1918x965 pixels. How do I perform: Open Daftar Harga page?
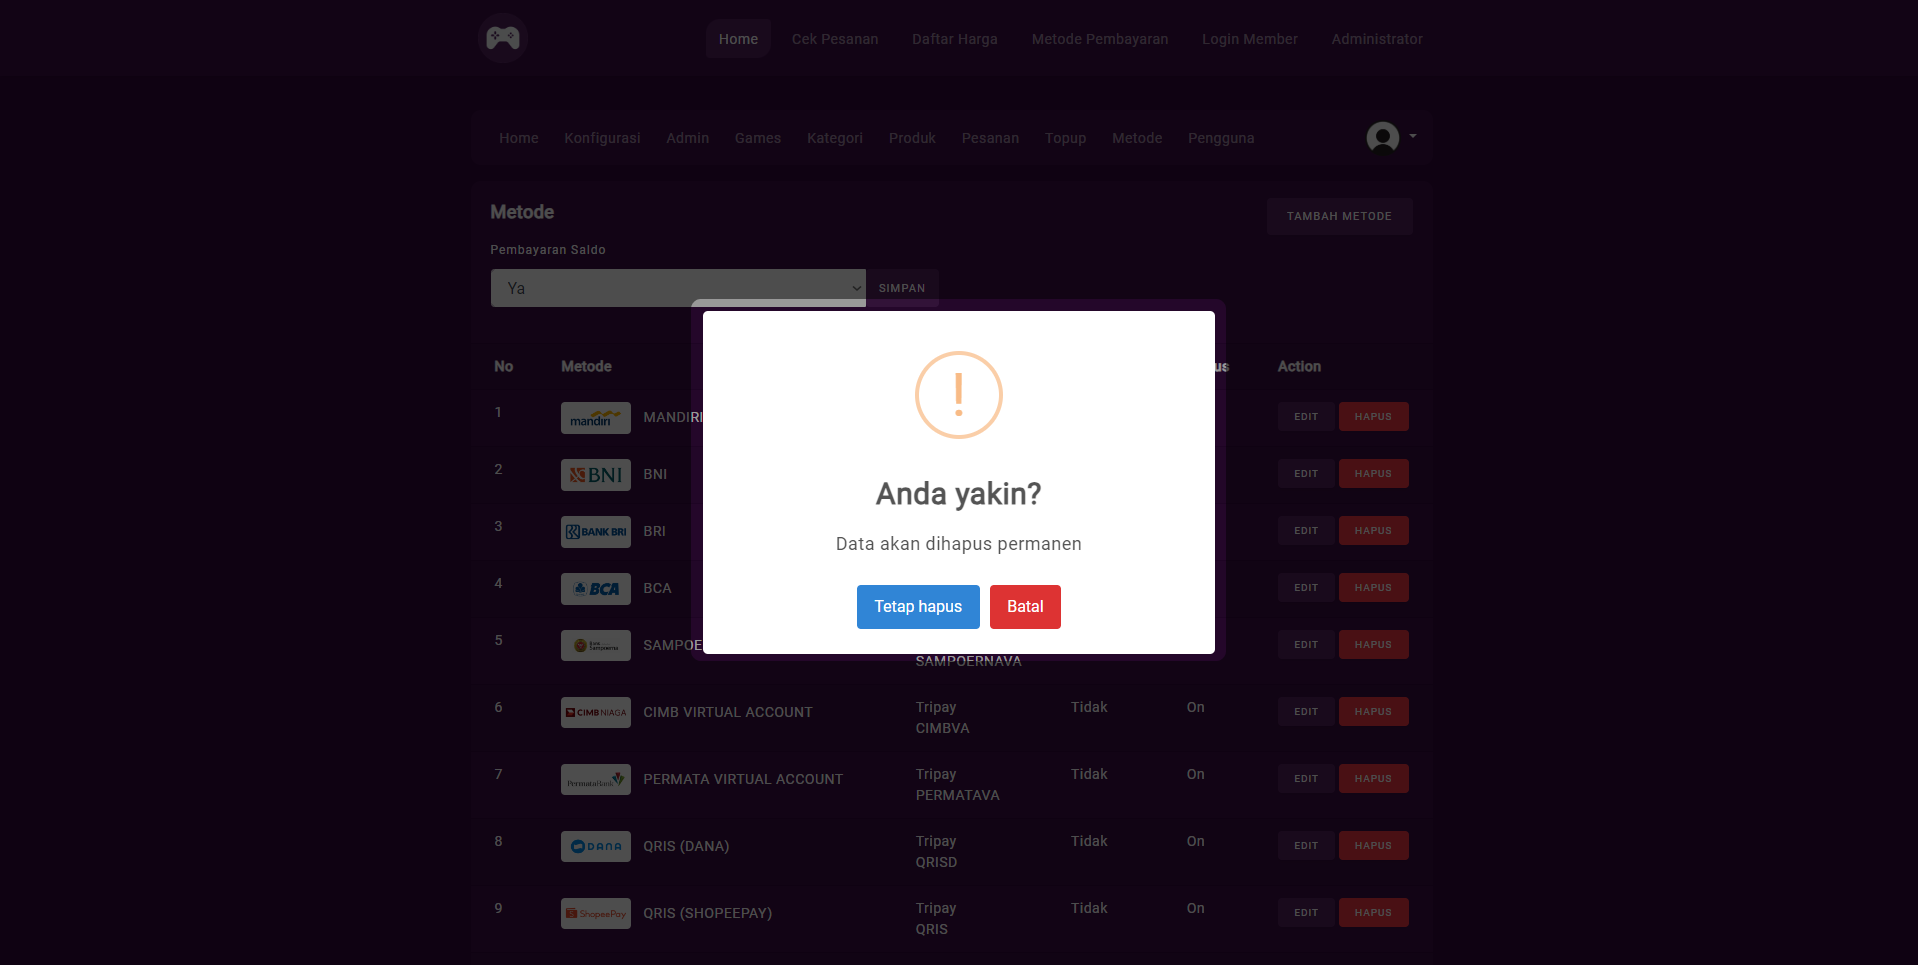coord(955,39)
